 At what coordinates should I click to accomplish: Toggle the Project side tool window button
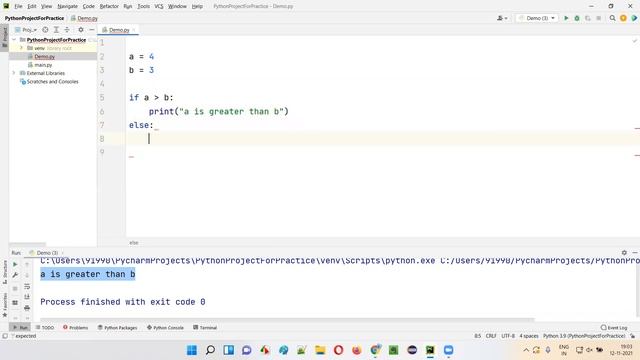[x=4, y=38]
